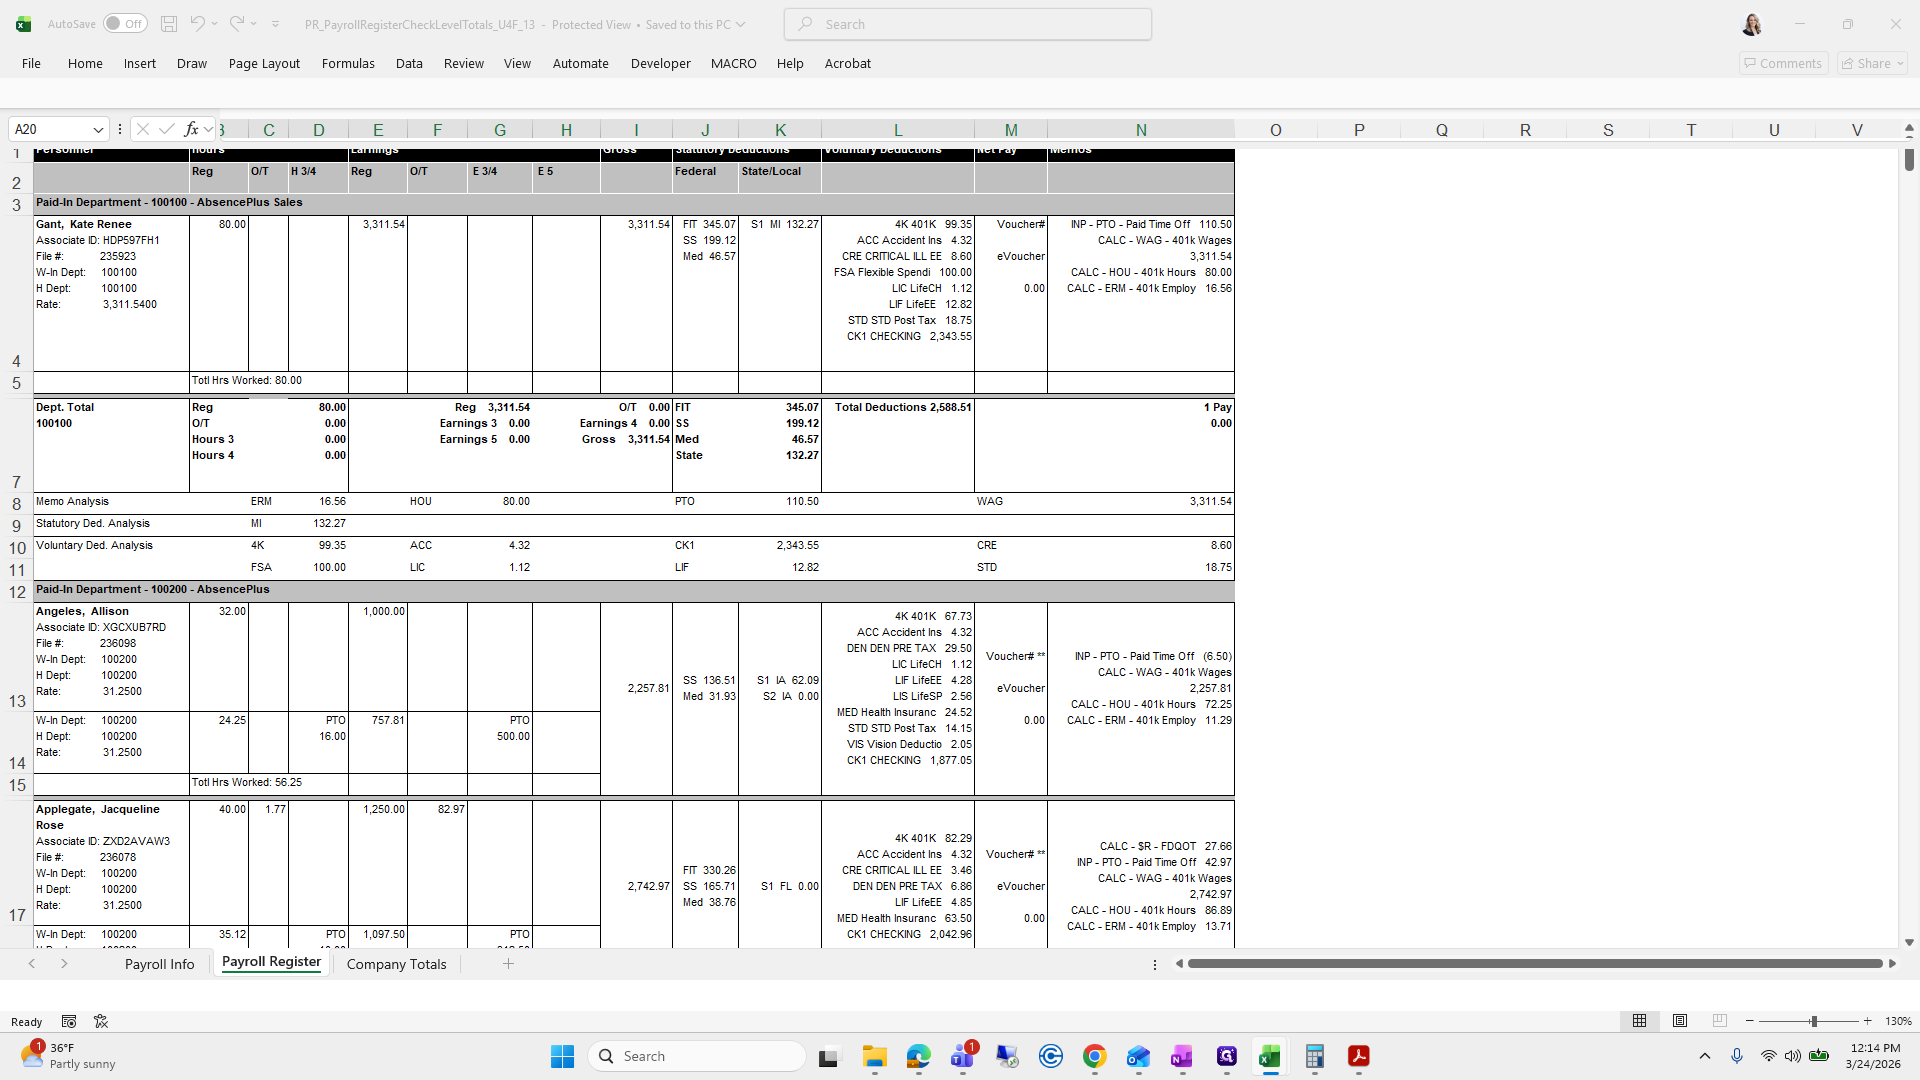Click the Search box in title bar
The image size is (1920, 1080).
point(967,24)
